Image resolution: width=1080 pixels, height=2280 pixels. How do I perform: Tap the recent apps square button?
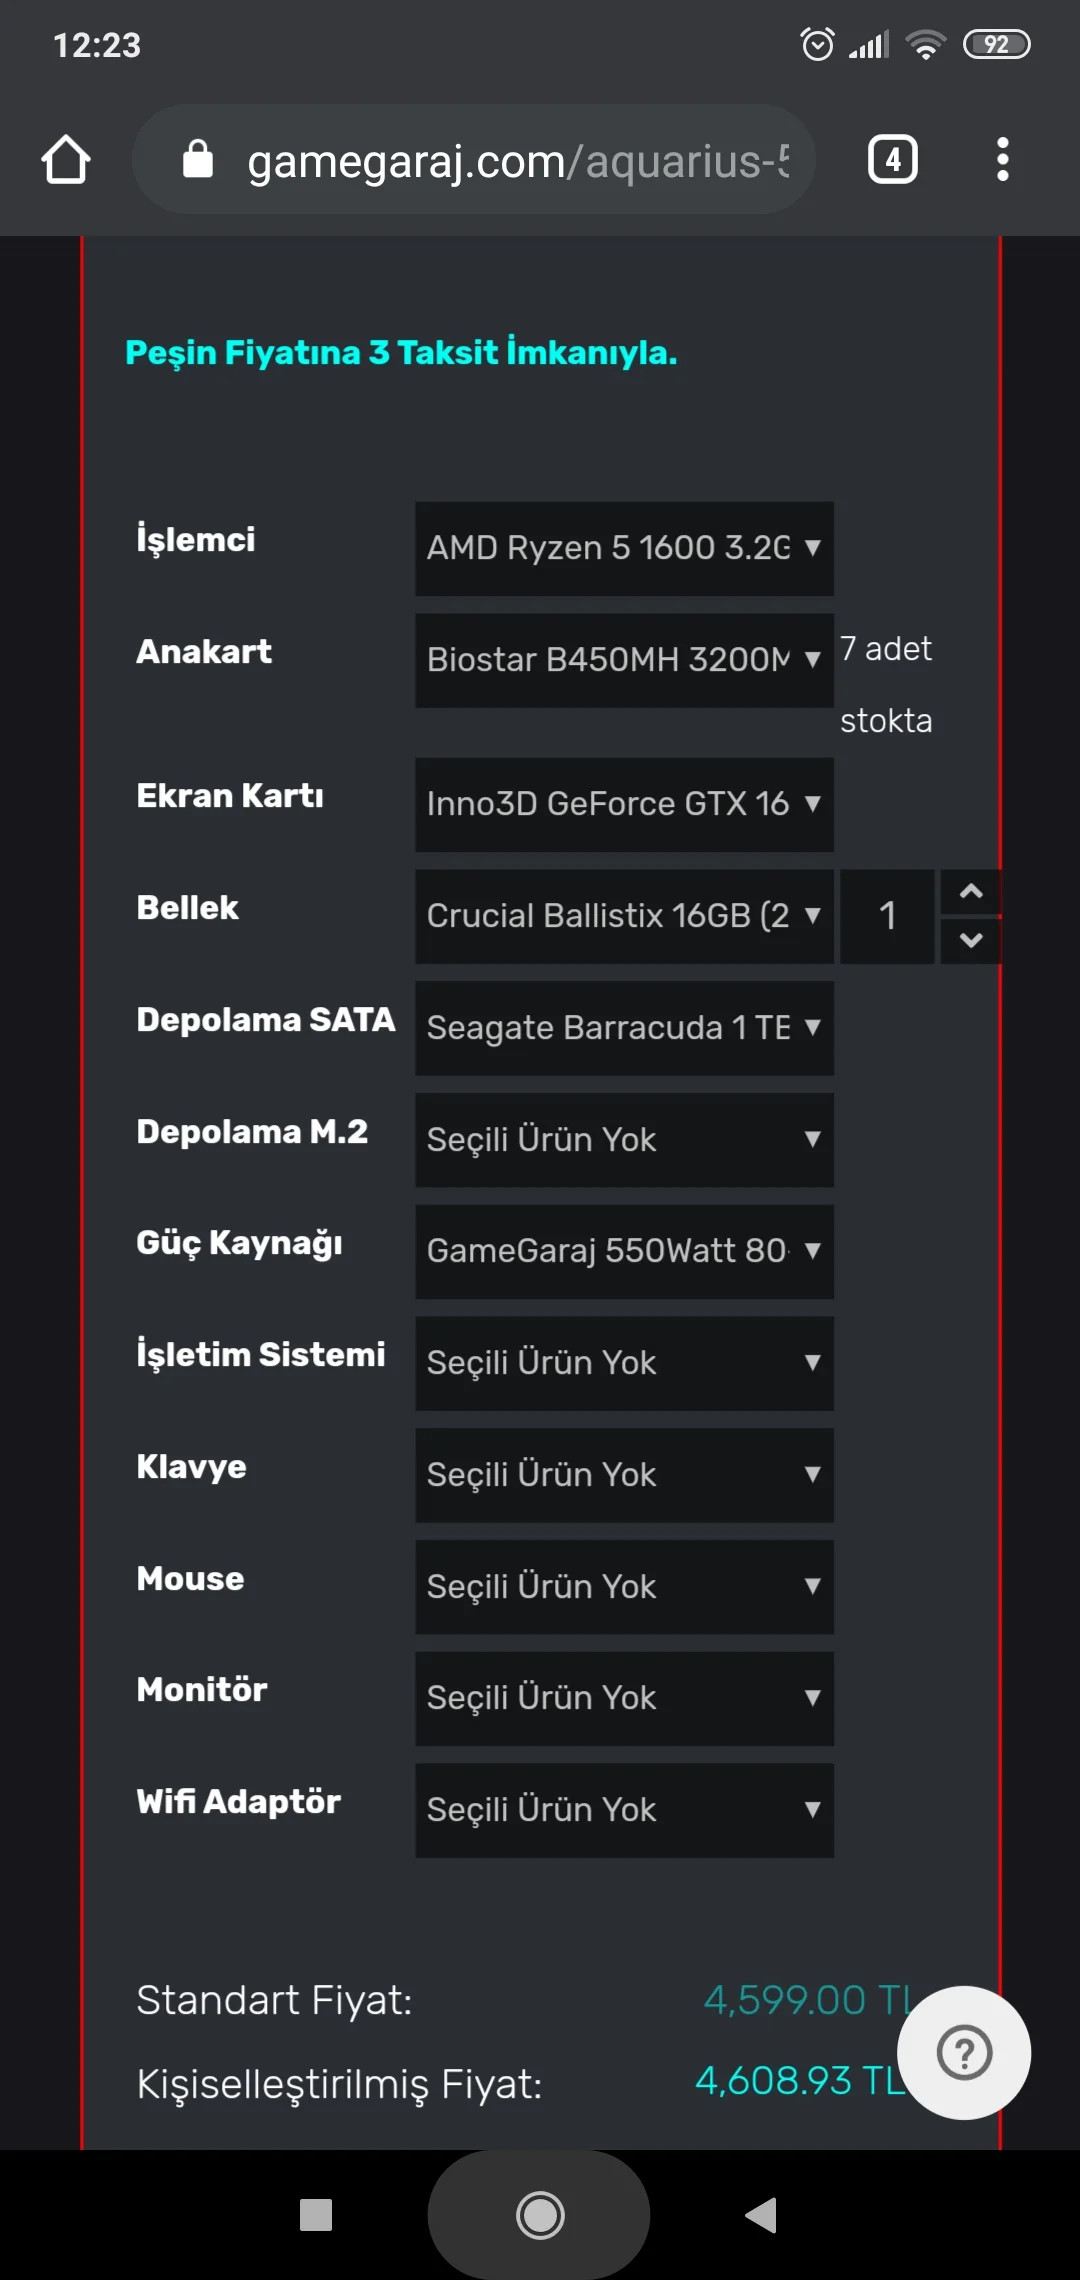point(316,2215)
